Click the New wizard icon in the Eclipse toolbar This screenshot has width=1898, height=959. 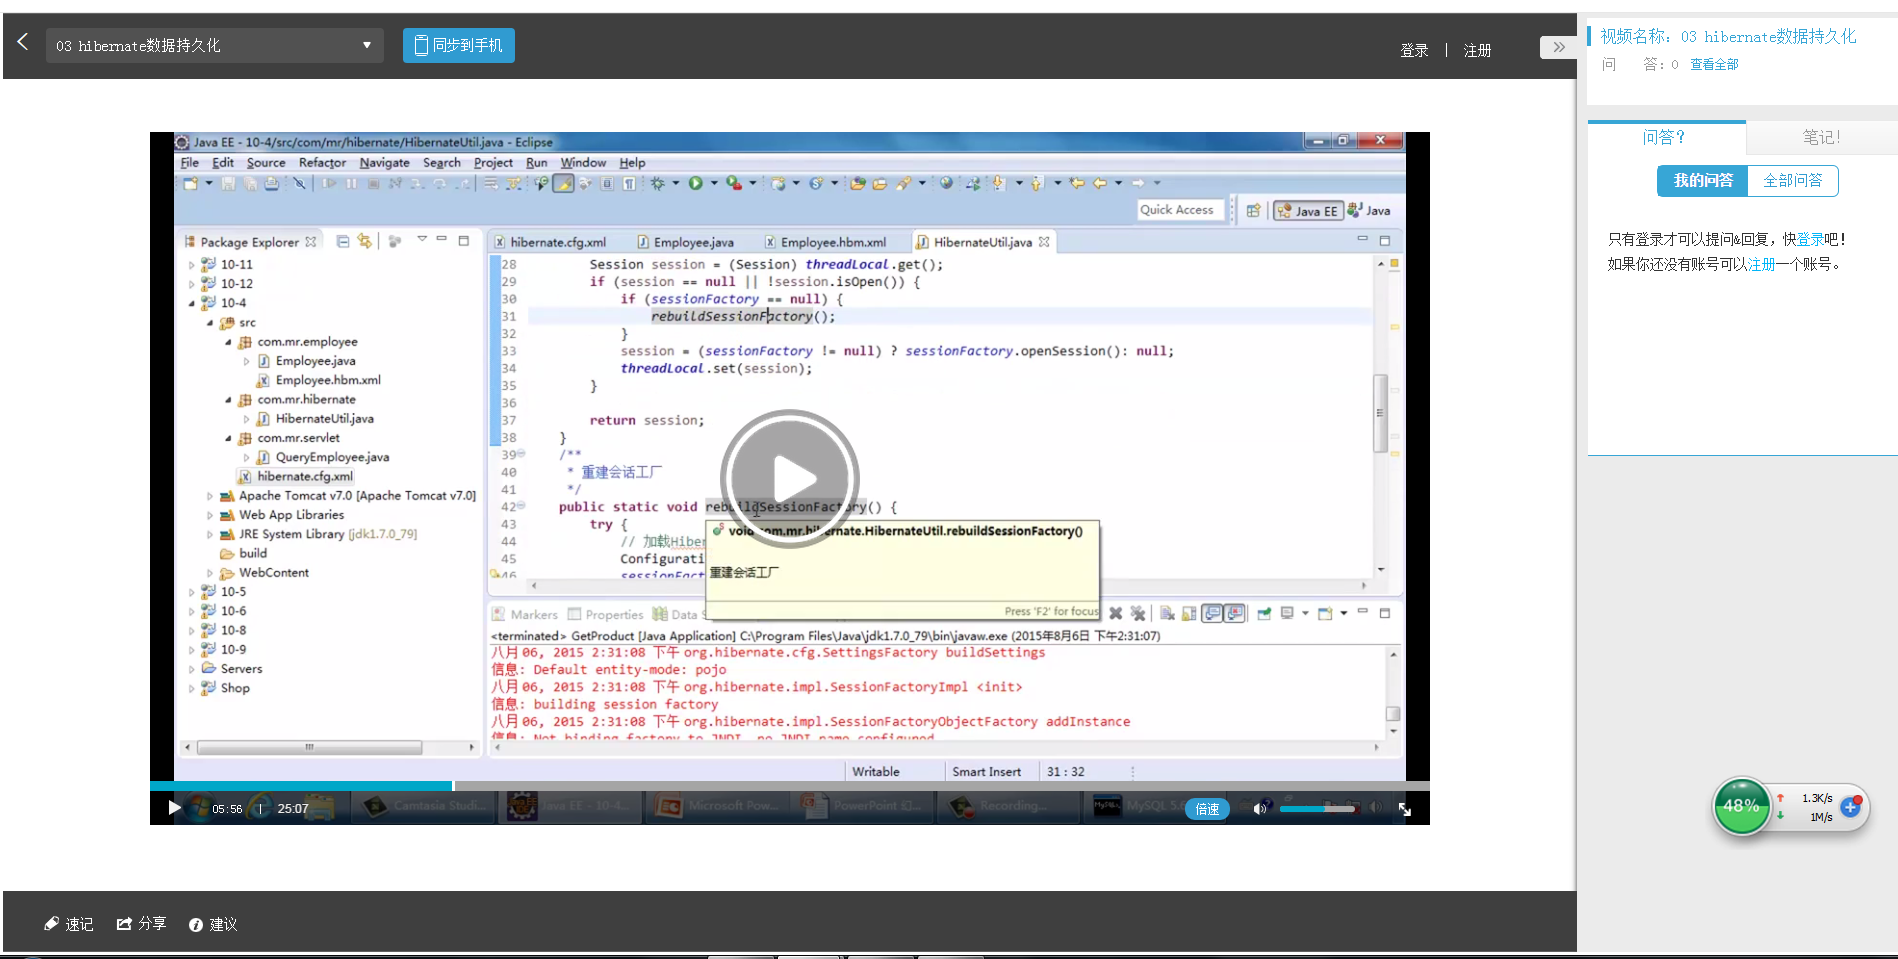pyautogui.click(x=190, y=183)
